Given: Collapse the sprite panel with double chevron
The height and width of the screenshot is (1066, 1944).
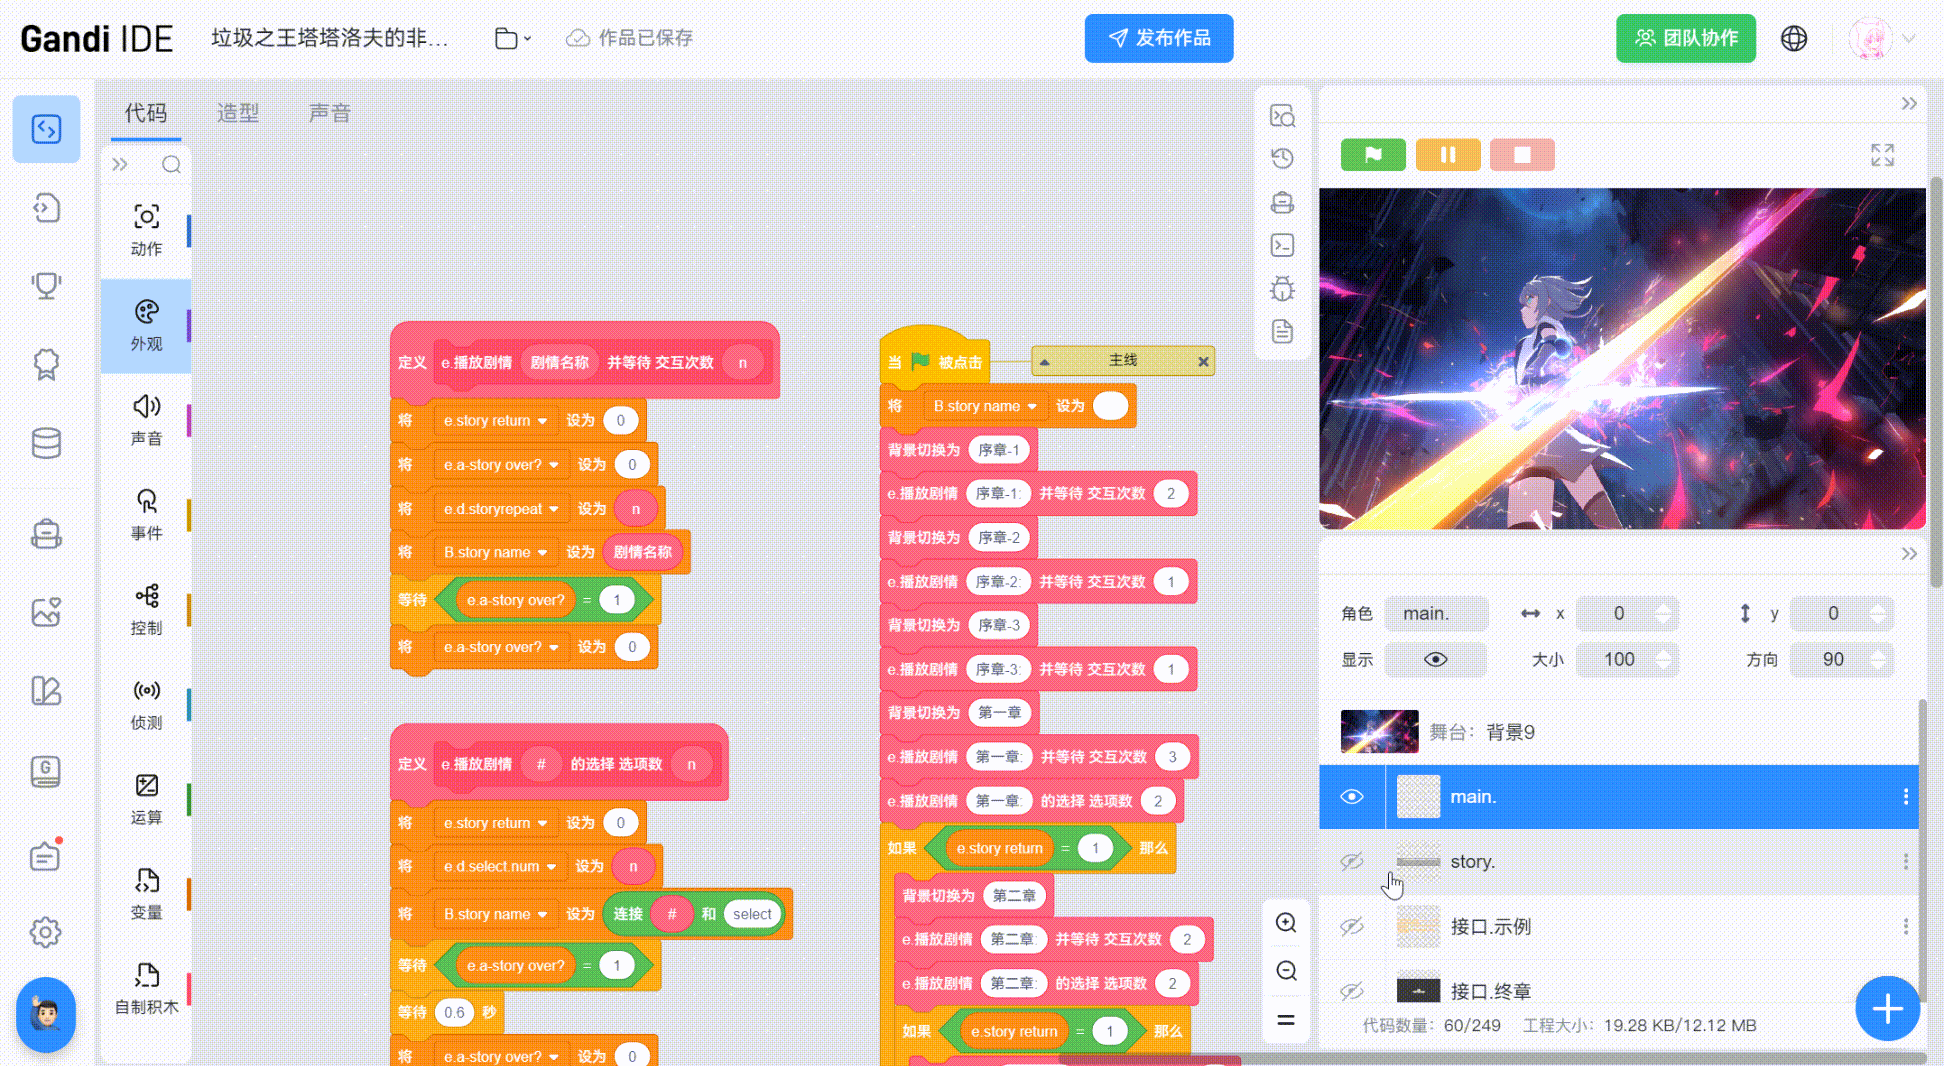Looking at the screenshot, I should pyautogui.click(x=1908, y=553).
